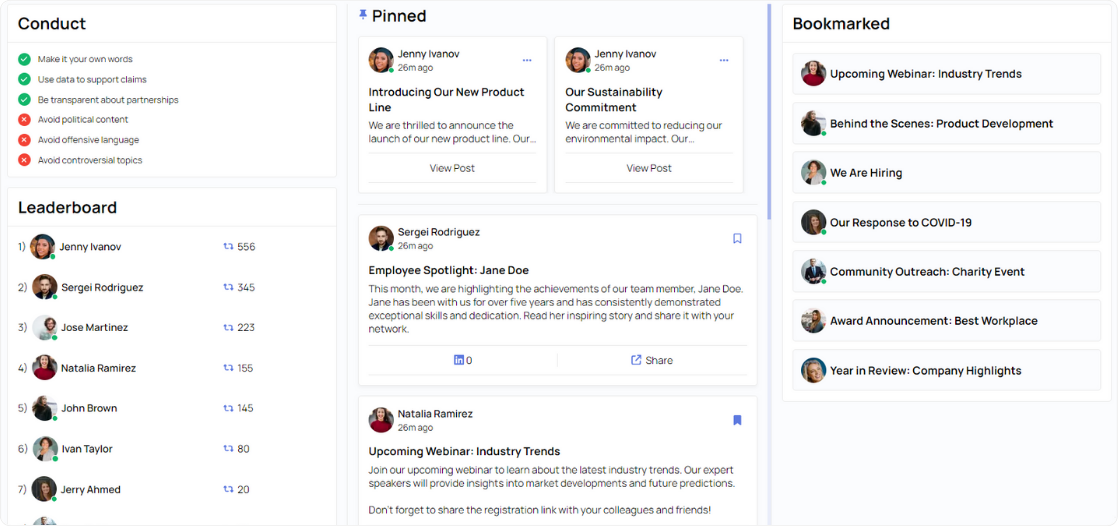Viewport: 1118px width, 526px height.
Task: Click reshare icon next to Jenny Ivanov's 556
Action: 228,247
